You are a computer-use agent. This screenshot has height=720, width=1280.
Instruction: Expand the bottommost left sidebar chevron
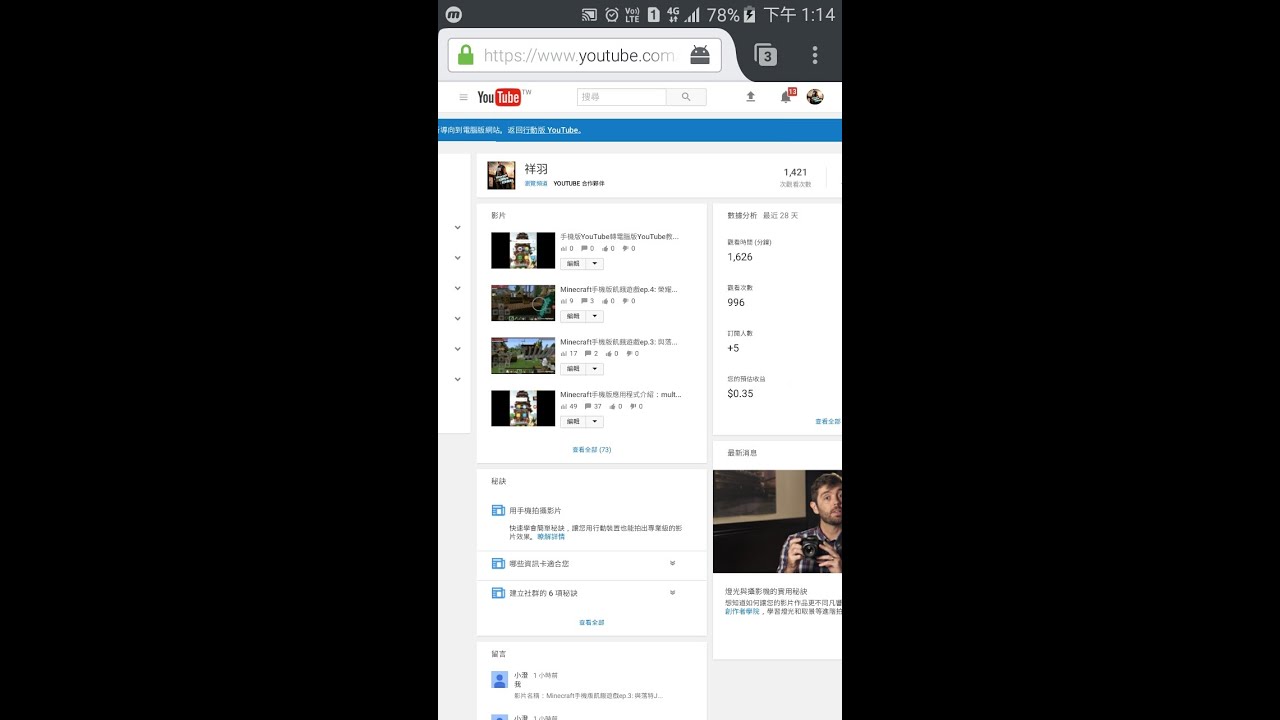click(x=457, y=379)
